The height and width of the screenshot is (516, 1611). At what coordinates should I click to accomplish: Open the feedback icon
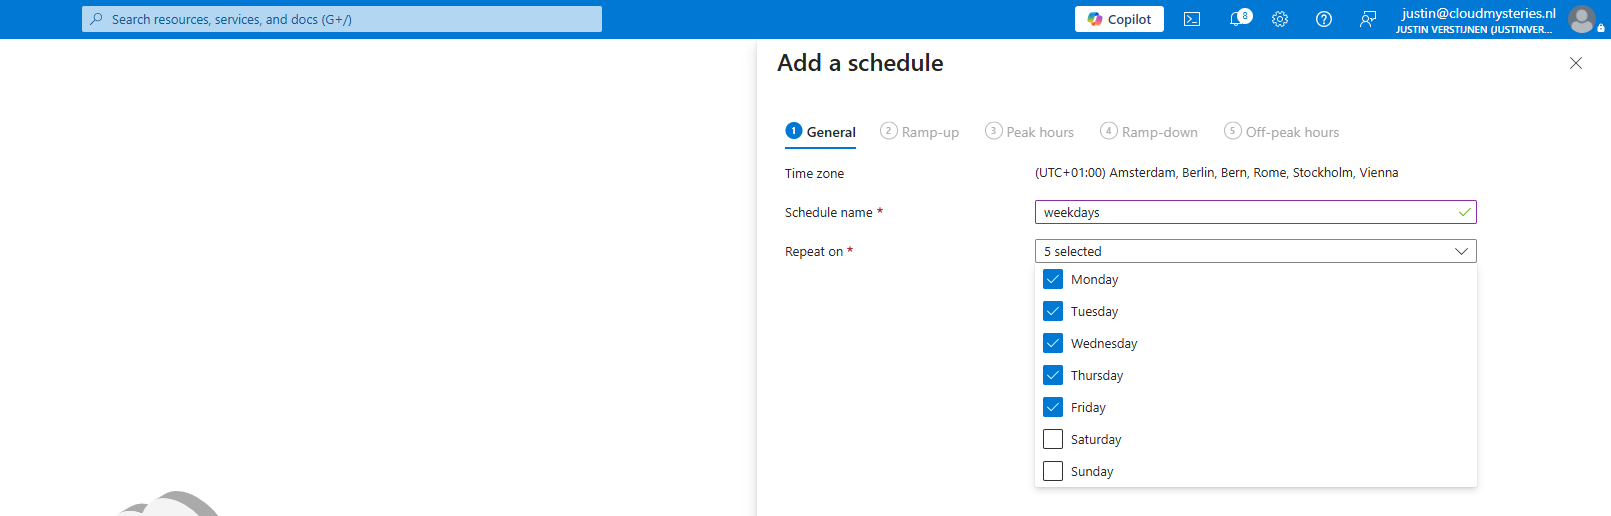click(1368, 19)
